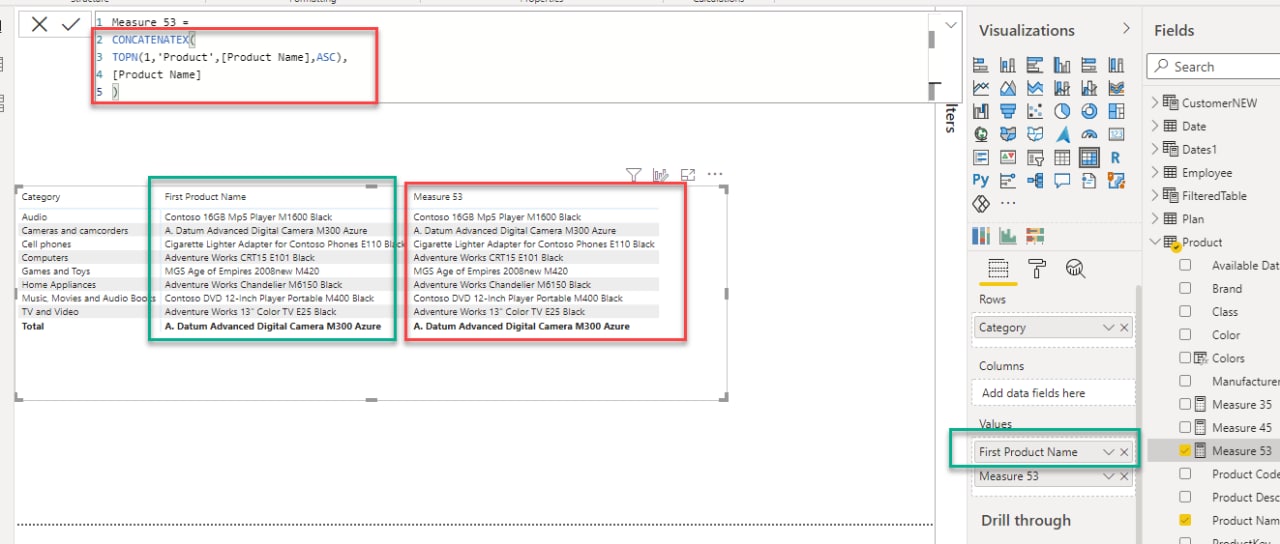This screenshot has height=544, width=1280.
Task: Select the Cell phones category row
Action: click(46, 244)
